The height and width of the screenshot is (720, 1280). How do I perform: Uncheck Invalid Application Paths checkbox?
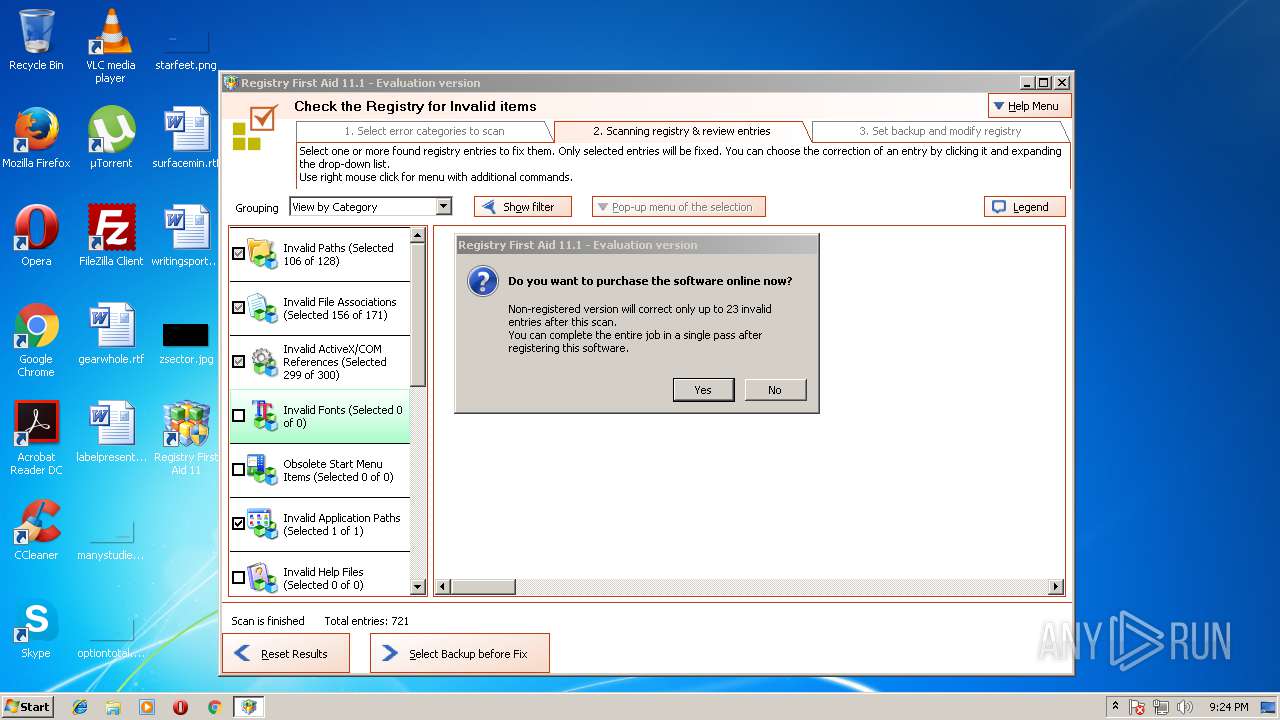[x=238, y=524]
